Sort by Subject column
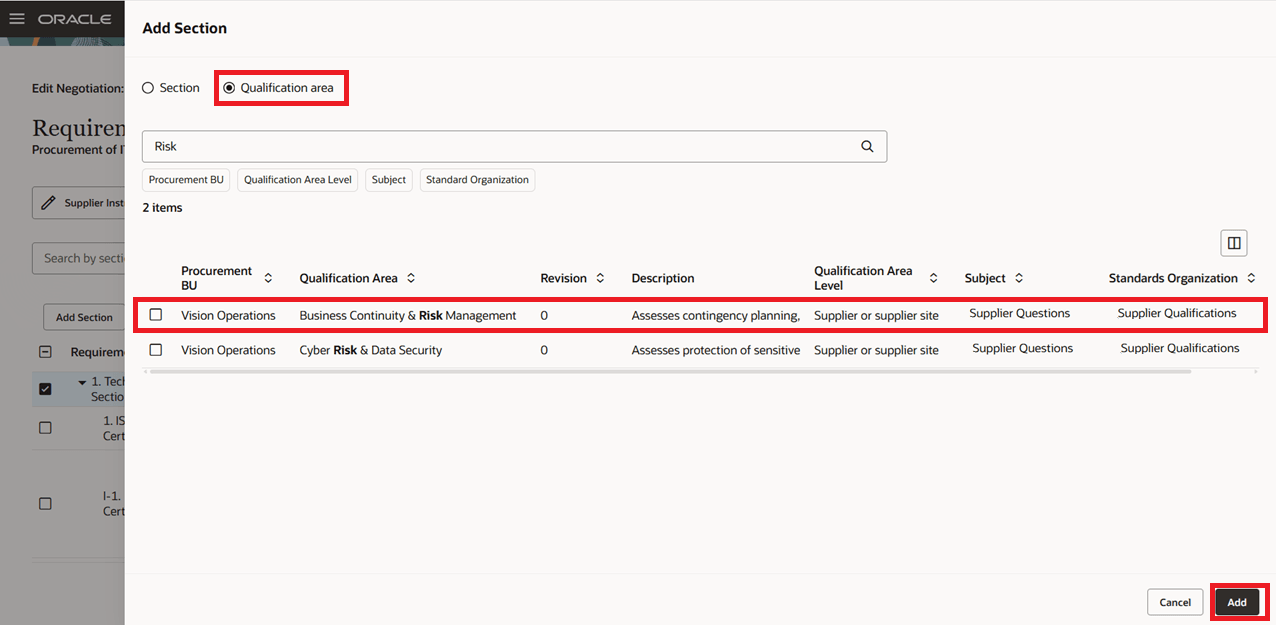 pyautogui.click(x=1019, y=278)
